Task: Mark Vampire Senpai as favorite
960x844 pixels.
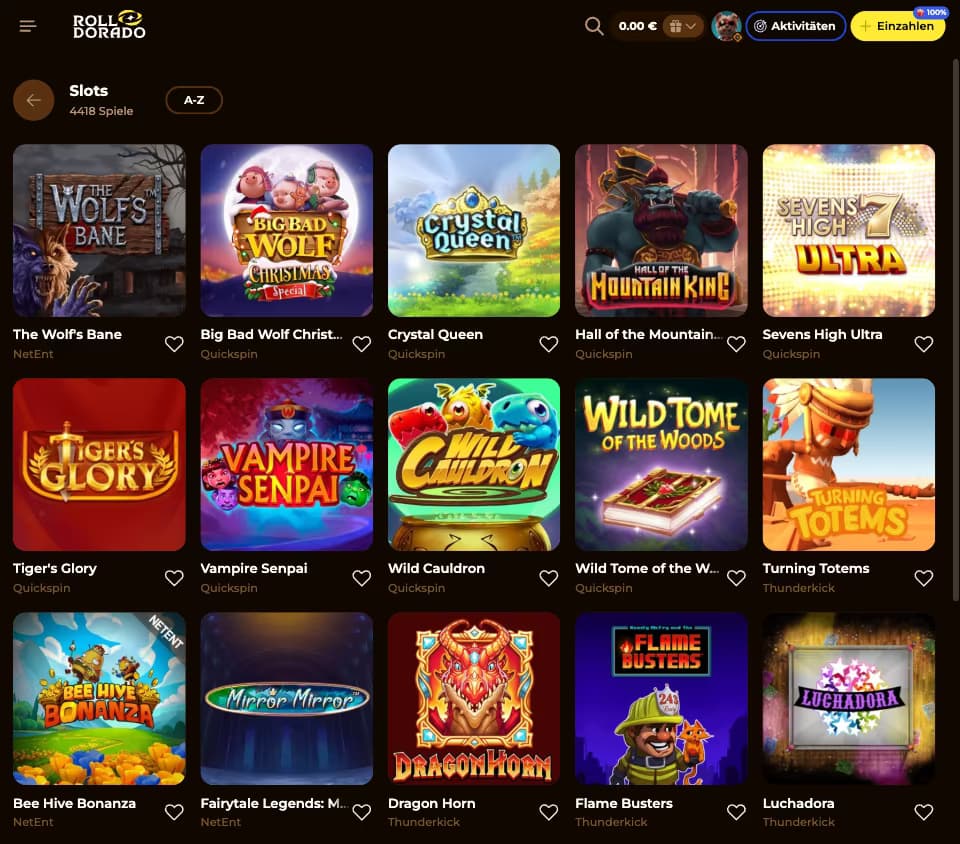Action: (362, 578)
